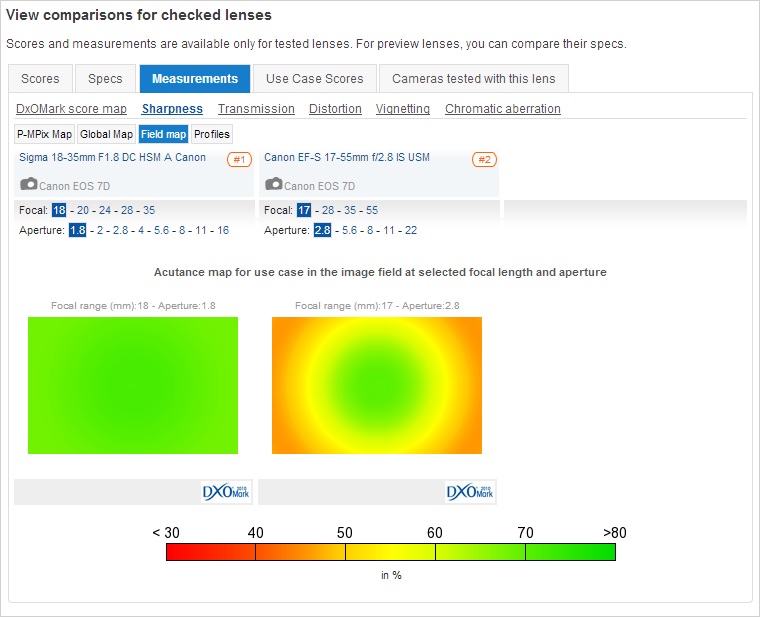Click the green 70-80 scale segment
The height and width of the screenshot is (617, 760).
coord(570,552)
